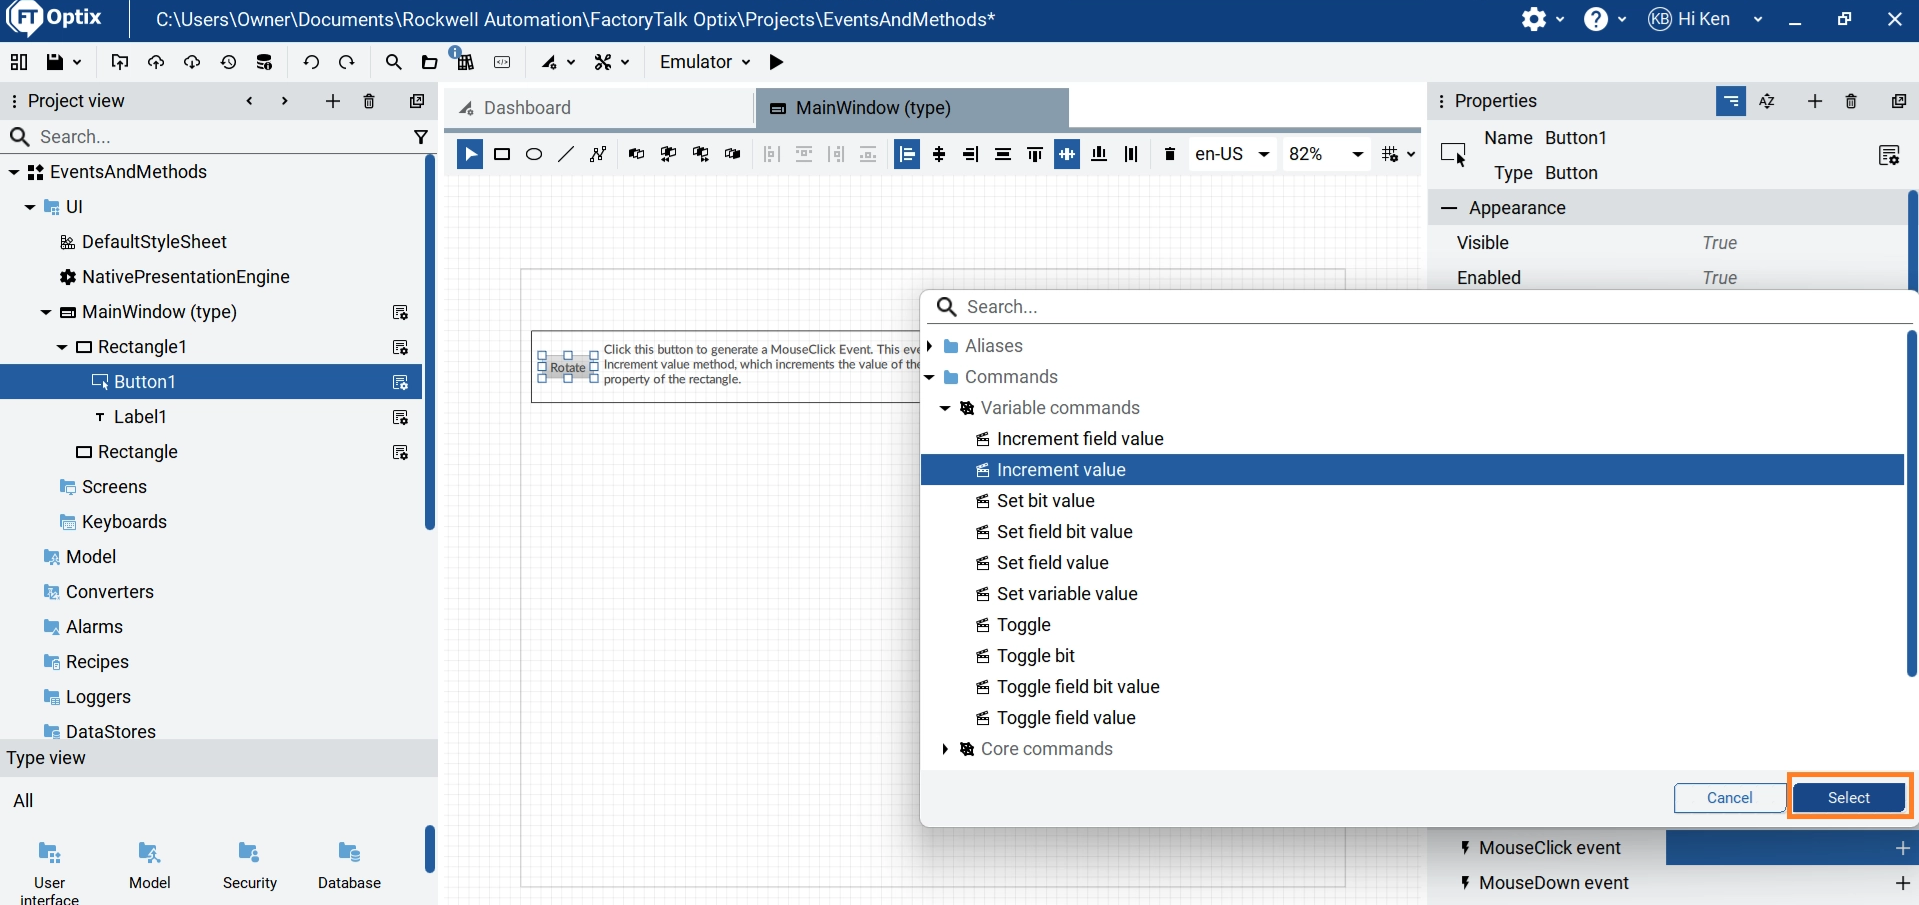Toggle grouped category view in Properties
This screenshot has height=905, width=1919.
point(1731,101)
